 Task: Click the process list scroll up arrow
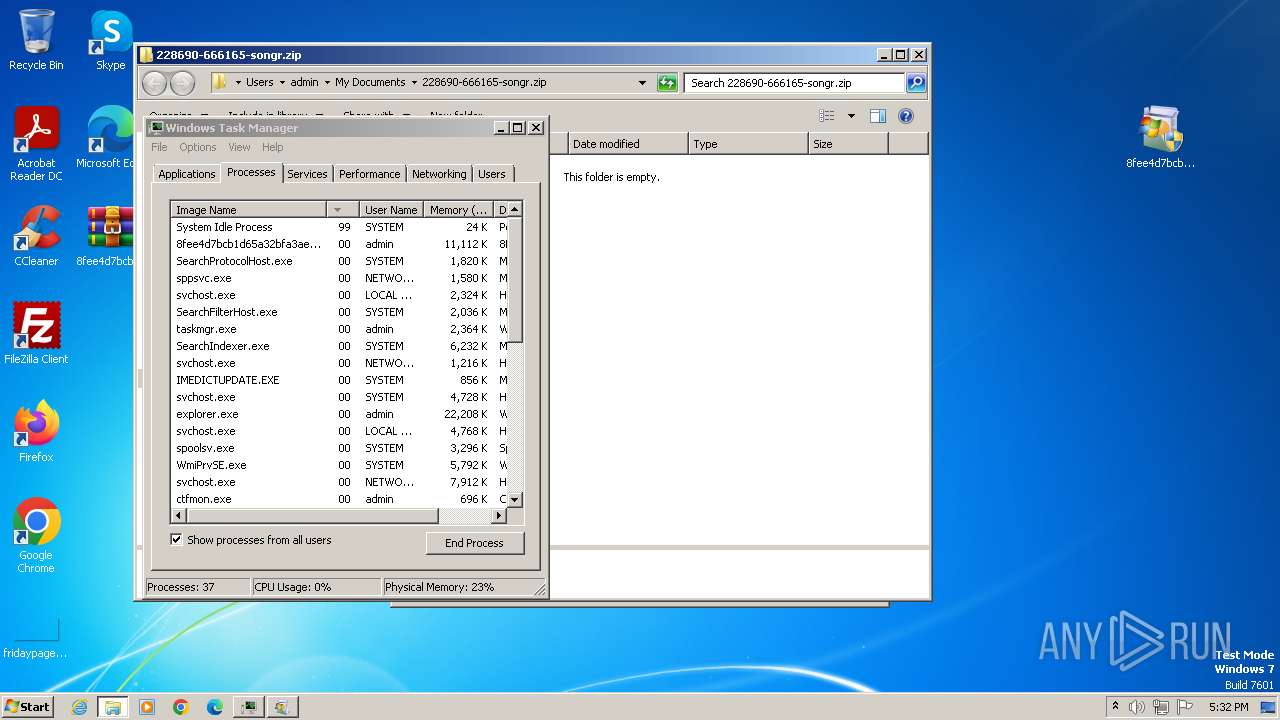pos(516,209)
